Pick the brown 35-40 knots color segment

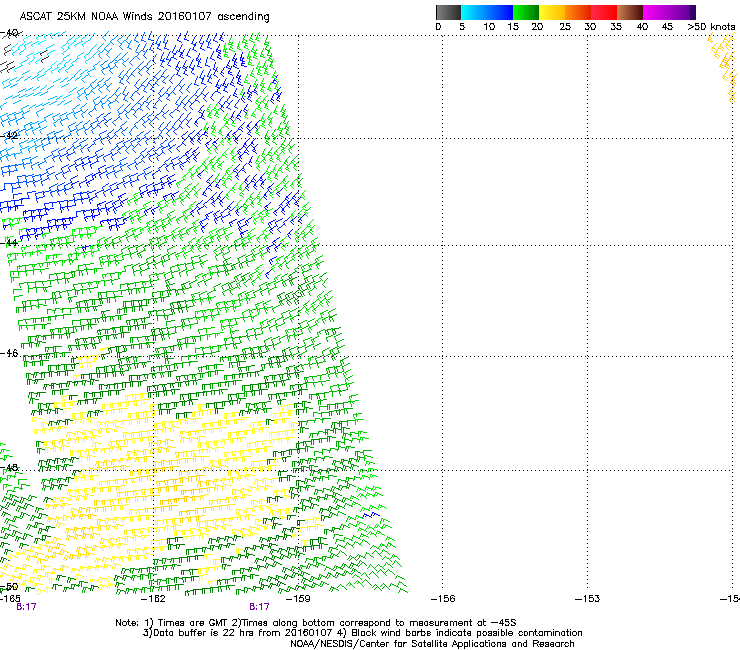(x=630, y=12)
